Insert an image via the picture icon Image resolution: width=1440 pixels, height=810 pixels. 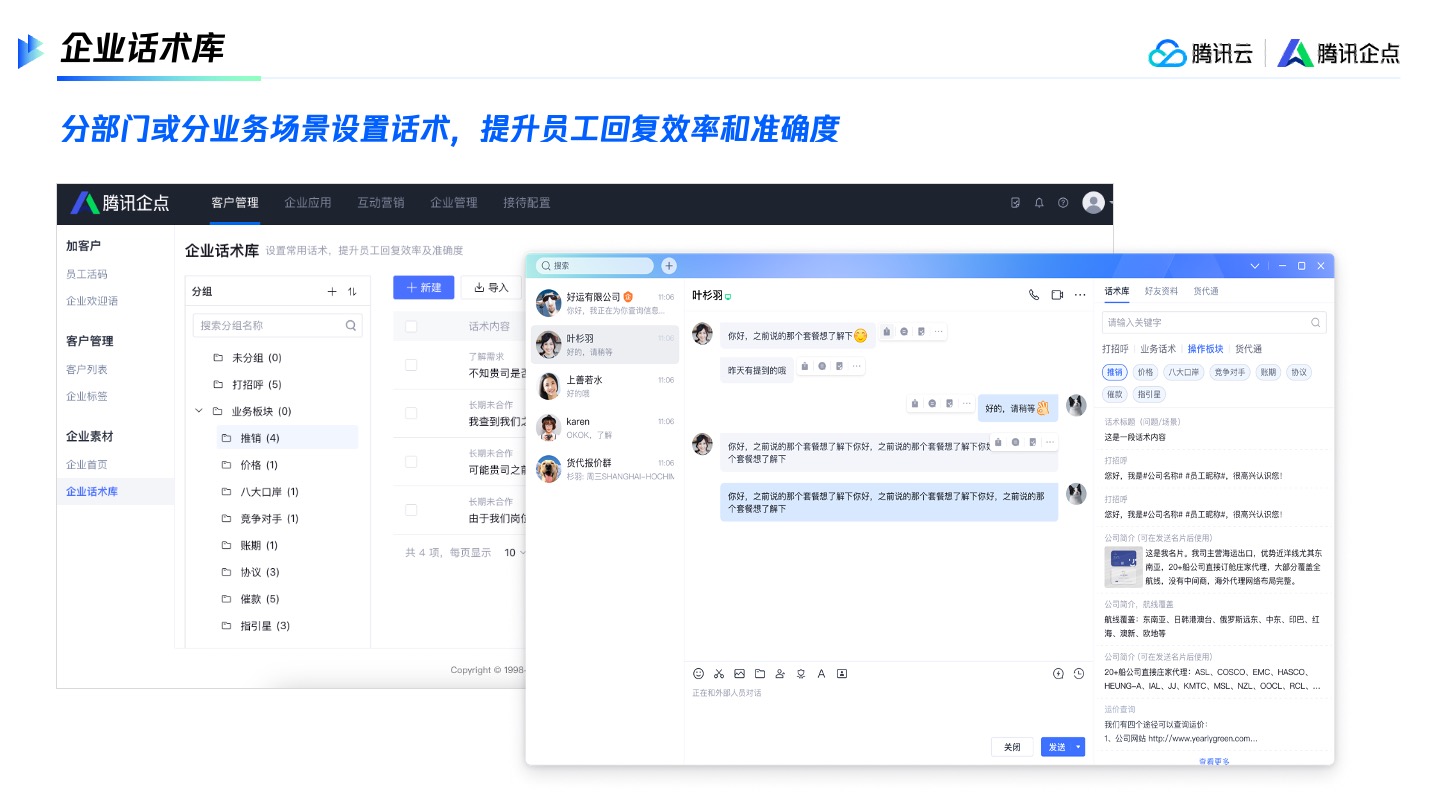(739, 674)
